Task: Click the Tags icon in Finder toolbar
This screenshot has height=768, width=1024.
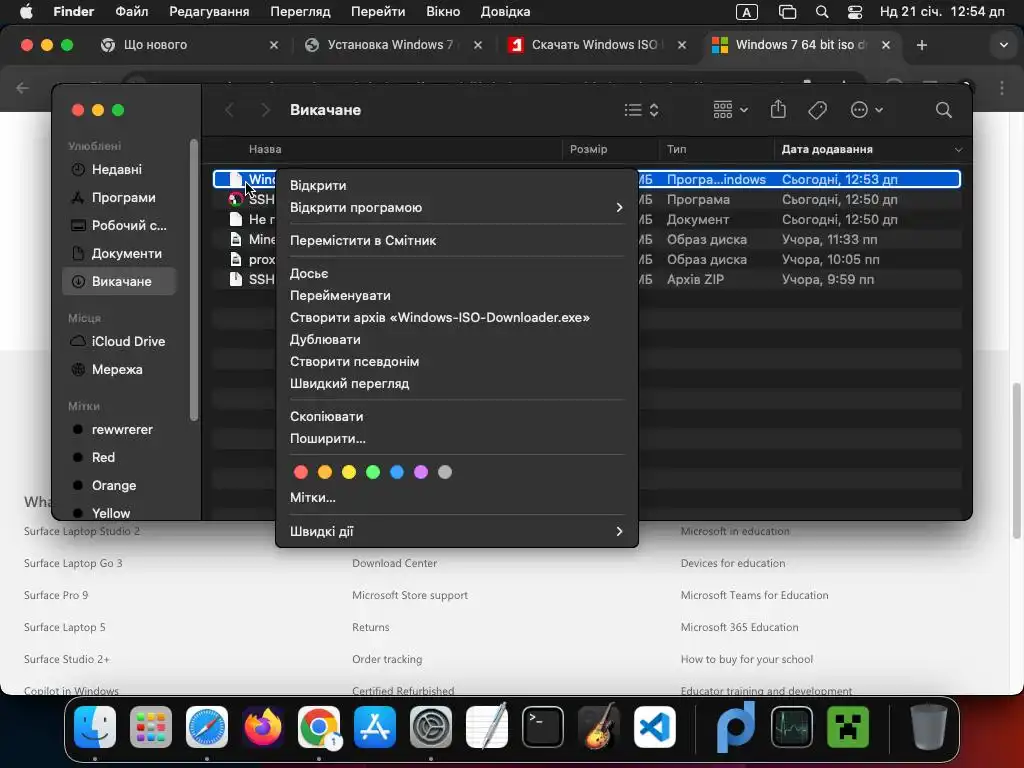Action: click(x=817, y=110)
